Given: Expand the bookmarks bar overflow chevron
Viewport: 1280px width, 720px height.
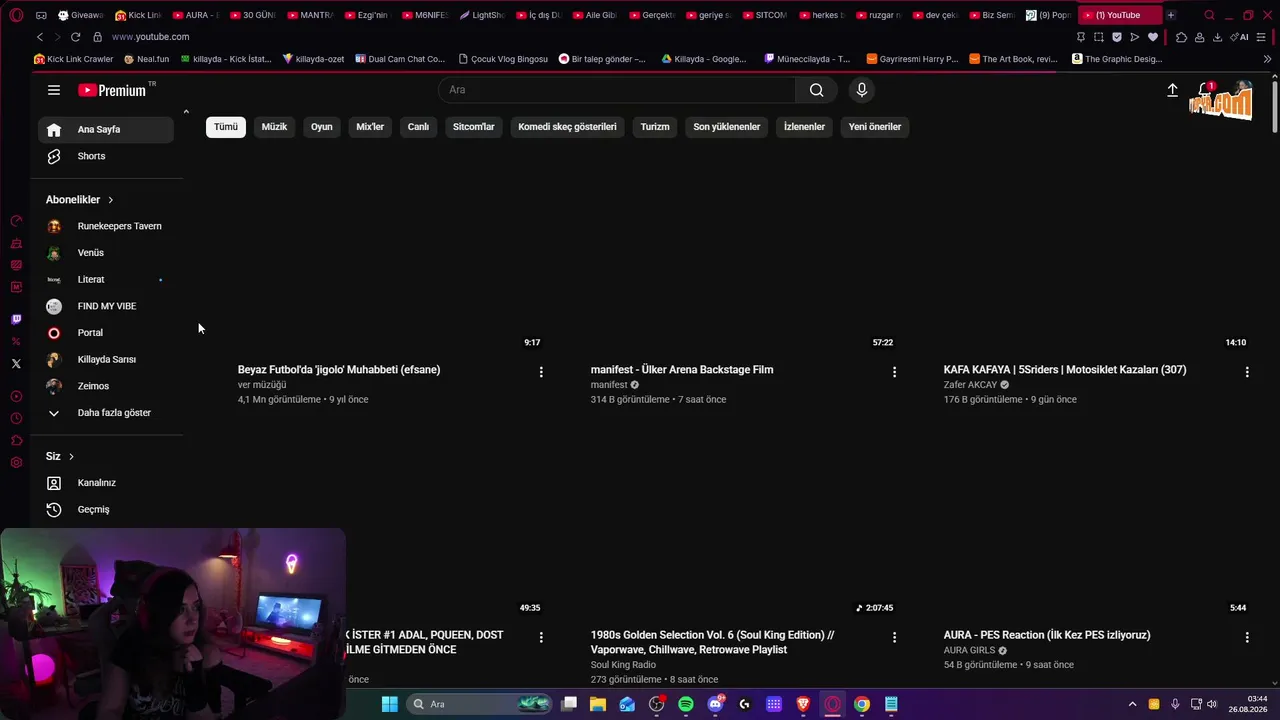Looking at the screenshot, I should pos(1267,59).
